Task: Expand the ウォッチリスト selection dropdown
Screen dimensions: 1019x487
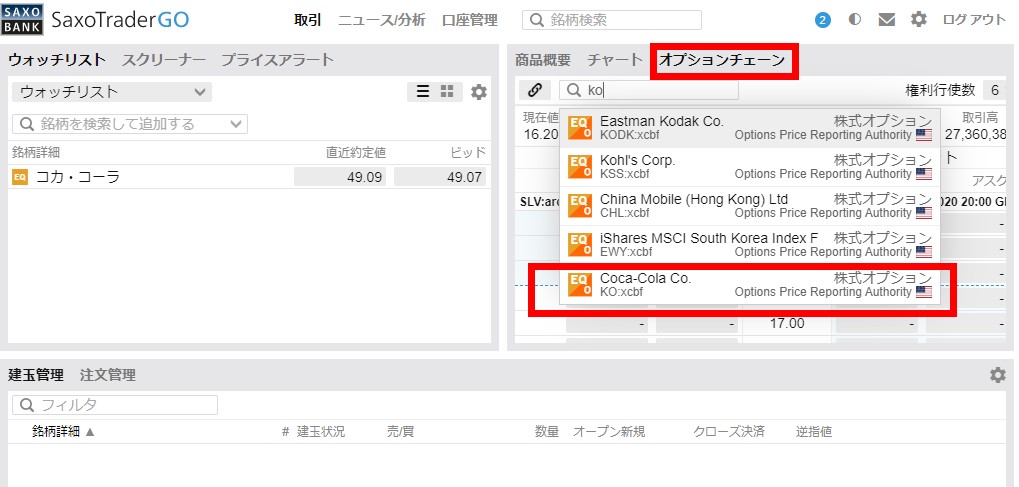Action: click(112, 92)
